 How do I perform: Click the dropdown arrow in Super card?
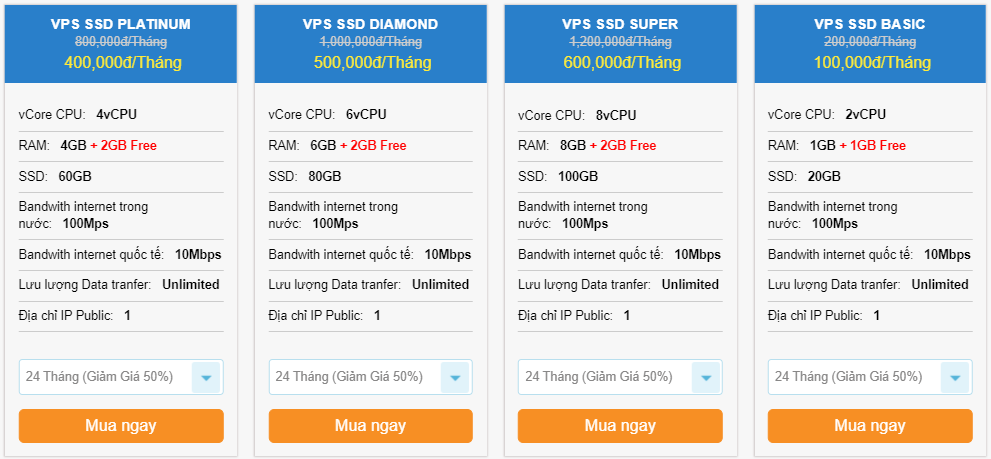[x=705, y=378]
